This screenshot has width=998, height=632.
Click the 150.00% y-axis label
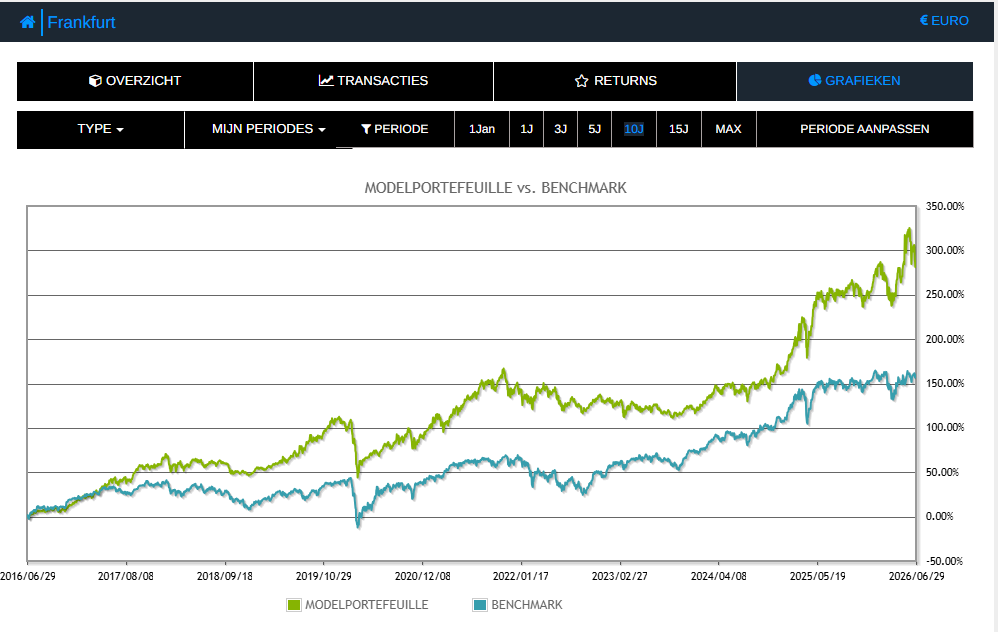(x=945, y=383)
